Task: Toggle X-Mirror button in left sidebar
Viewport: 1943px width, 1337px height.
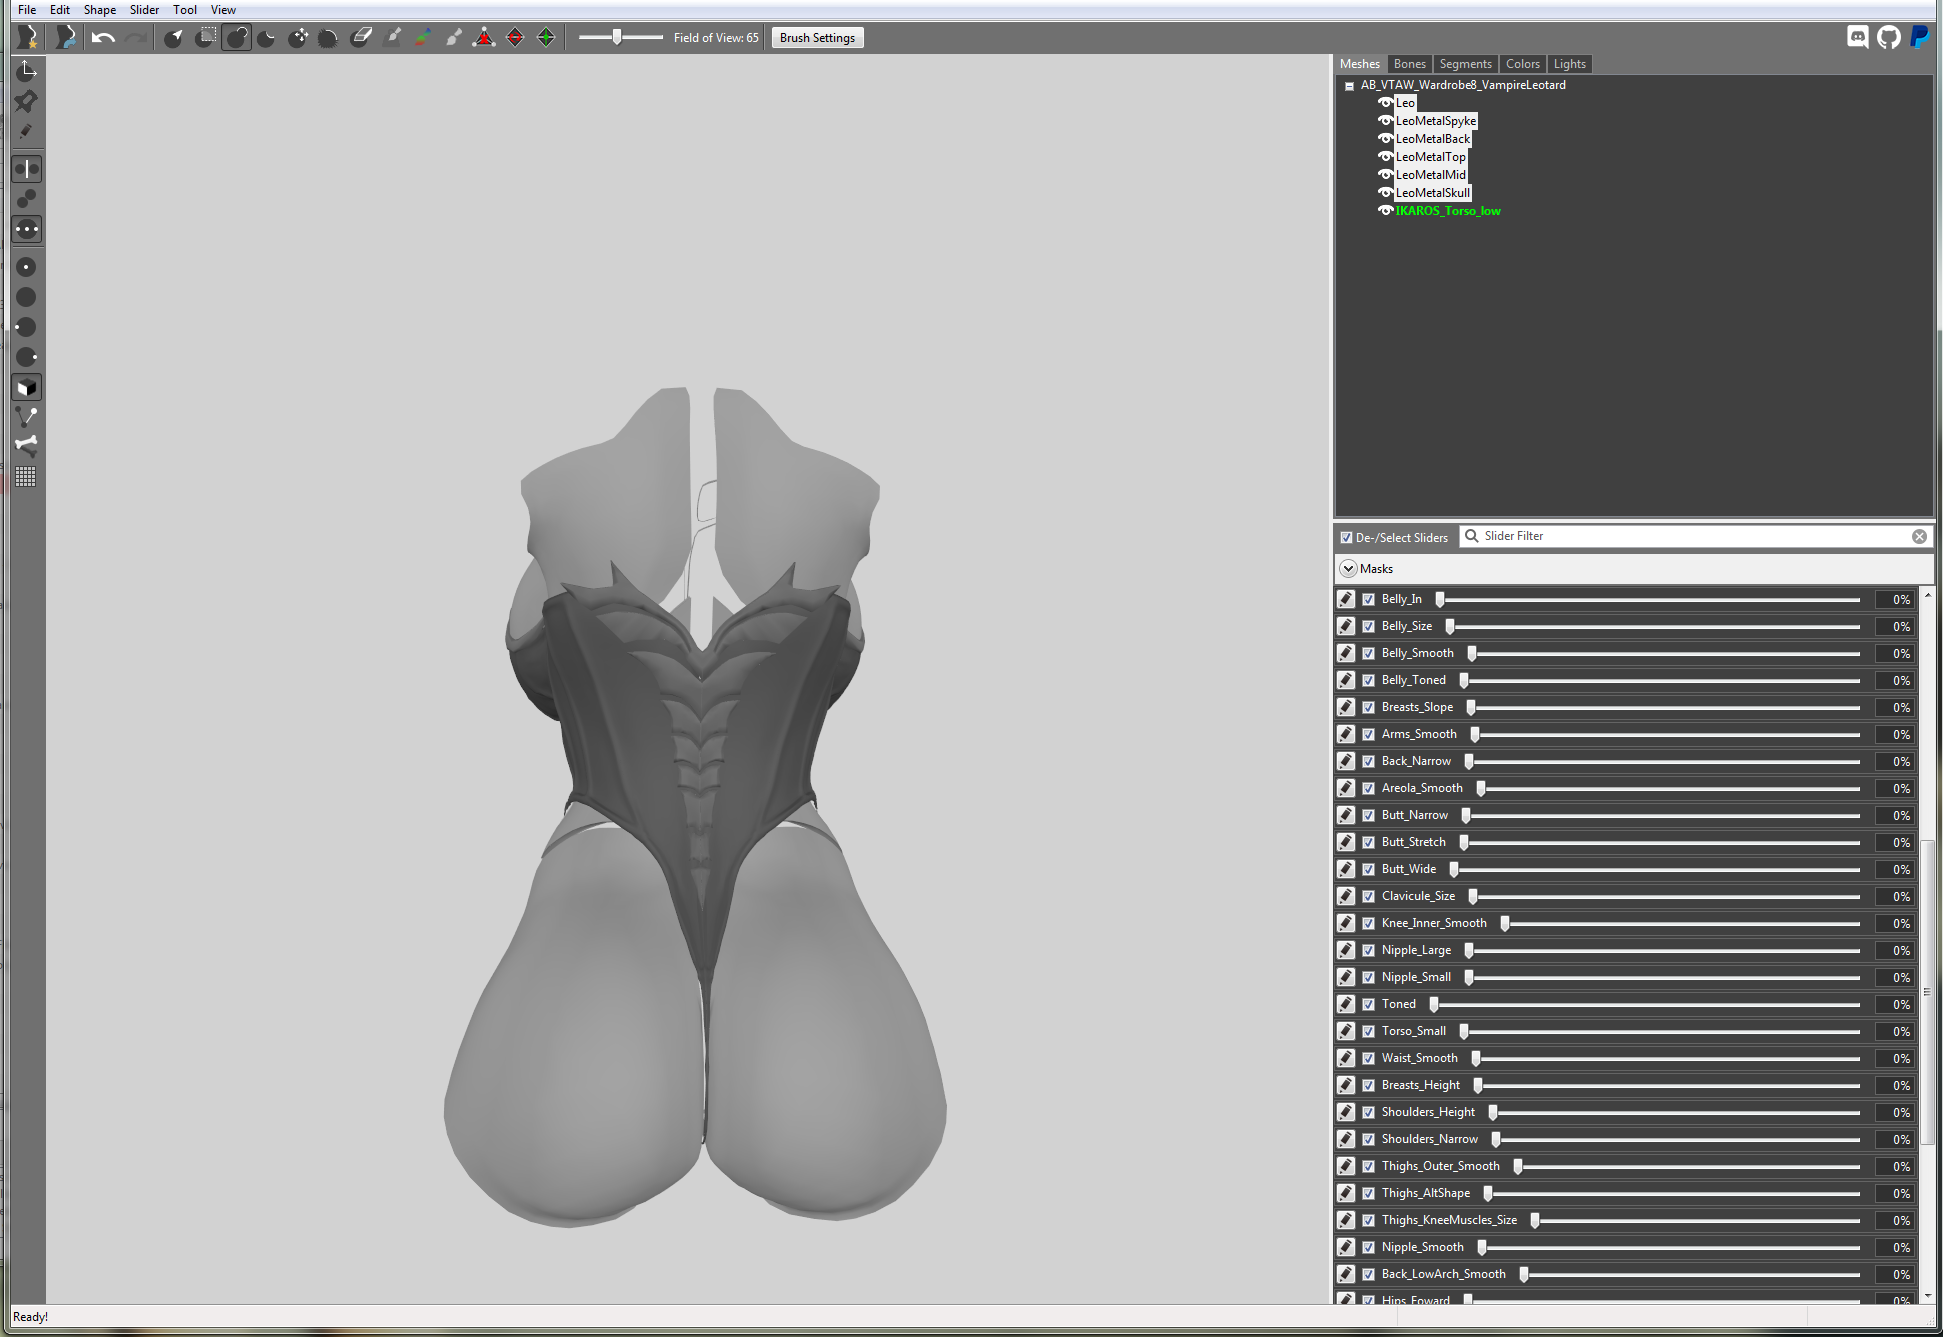Action: tap(27, 168)
